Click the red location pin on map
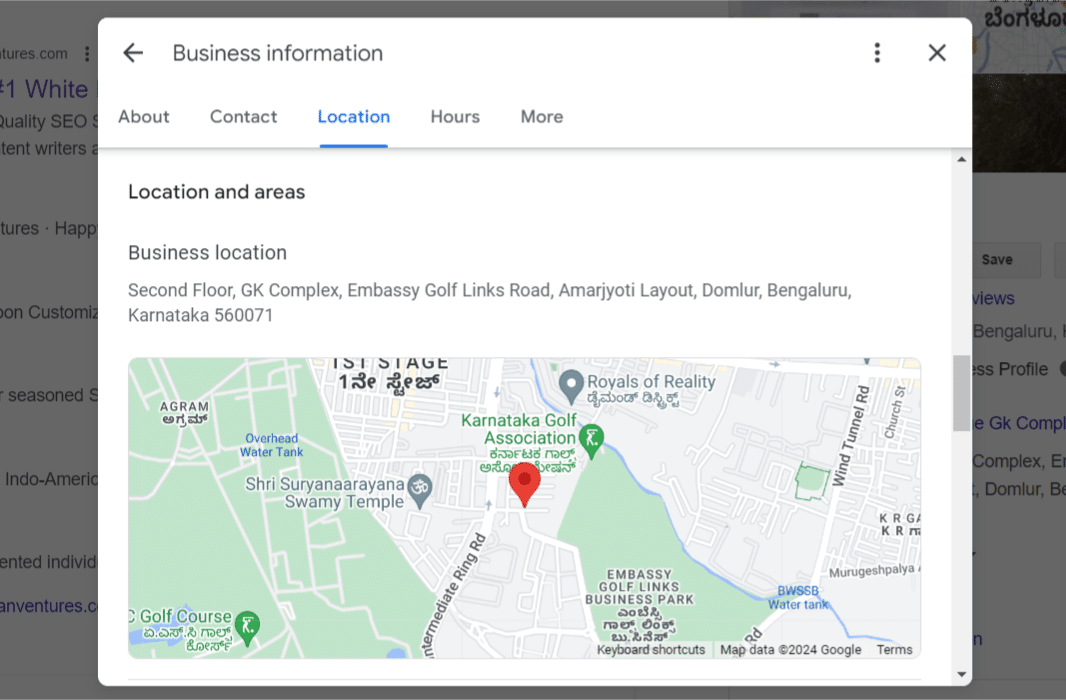Screen dimensions: 1066x700 coord(524,483)
